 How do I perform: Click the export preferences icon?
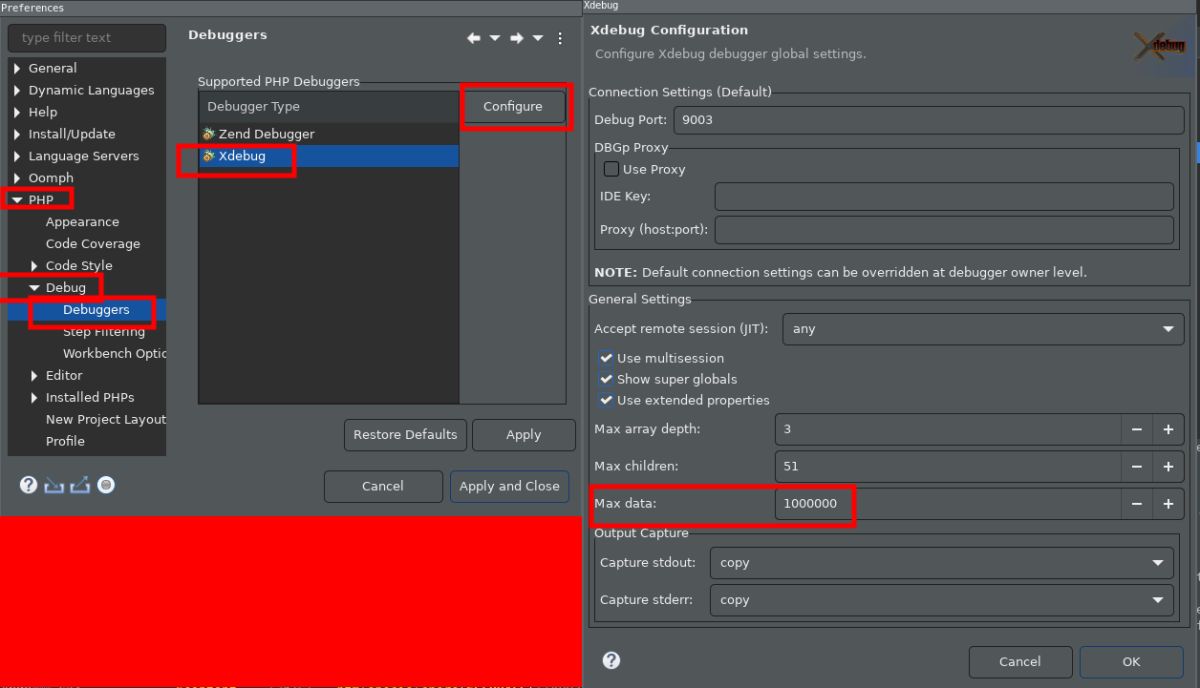pyautogui.click(x=80, y=485)
